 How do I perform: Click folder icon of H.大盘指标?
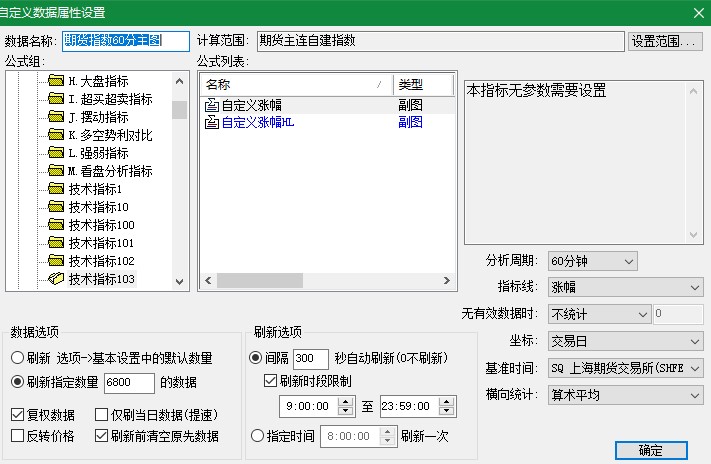point(56,81)
